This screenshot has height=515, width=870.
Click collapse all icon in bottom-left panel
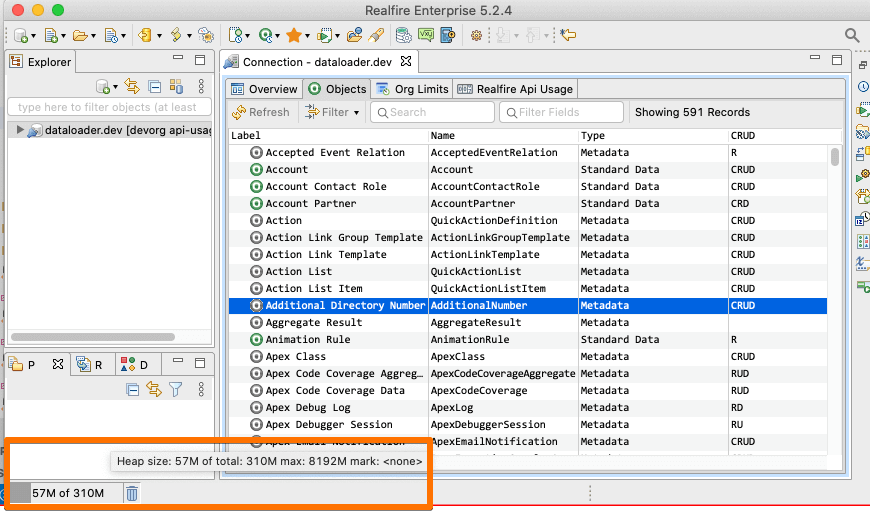tap(133, 390)
